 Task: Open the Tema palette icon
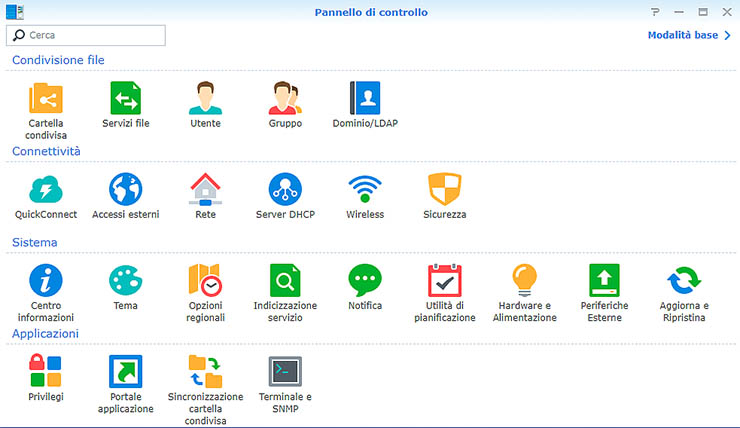[125, 280]
